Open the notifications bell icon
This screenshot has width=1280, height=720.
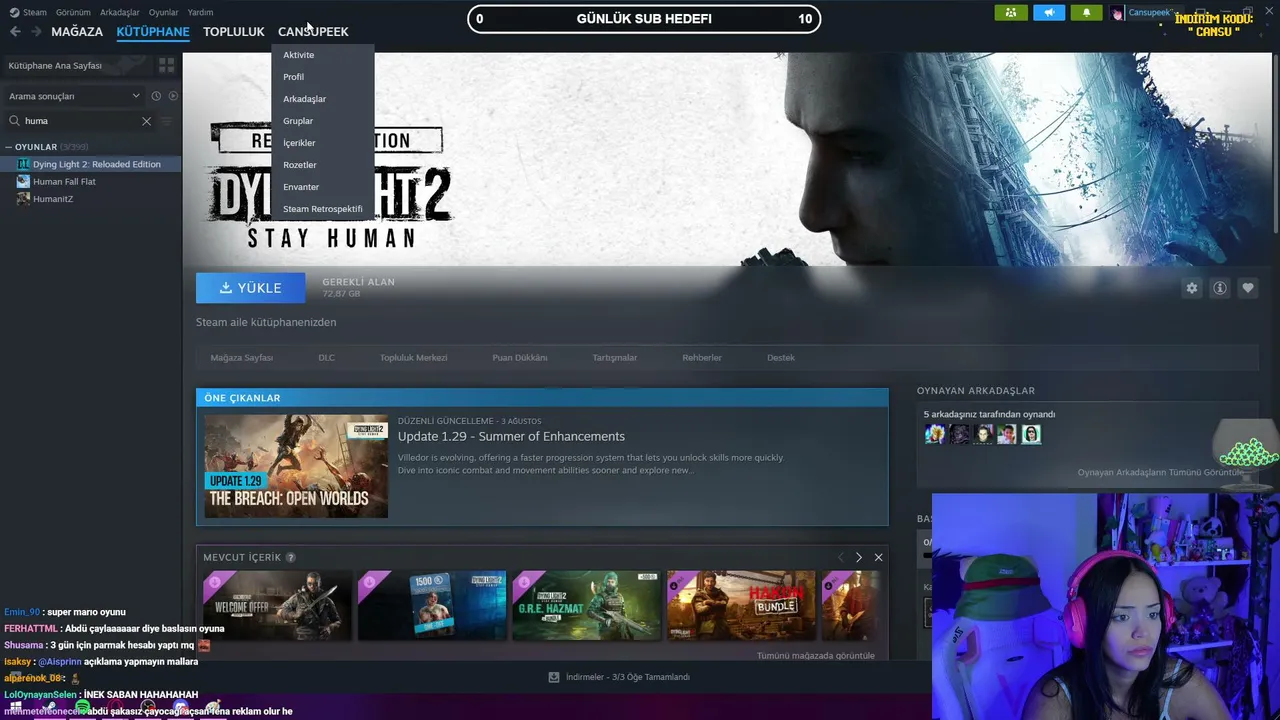tap(1086, 13)
